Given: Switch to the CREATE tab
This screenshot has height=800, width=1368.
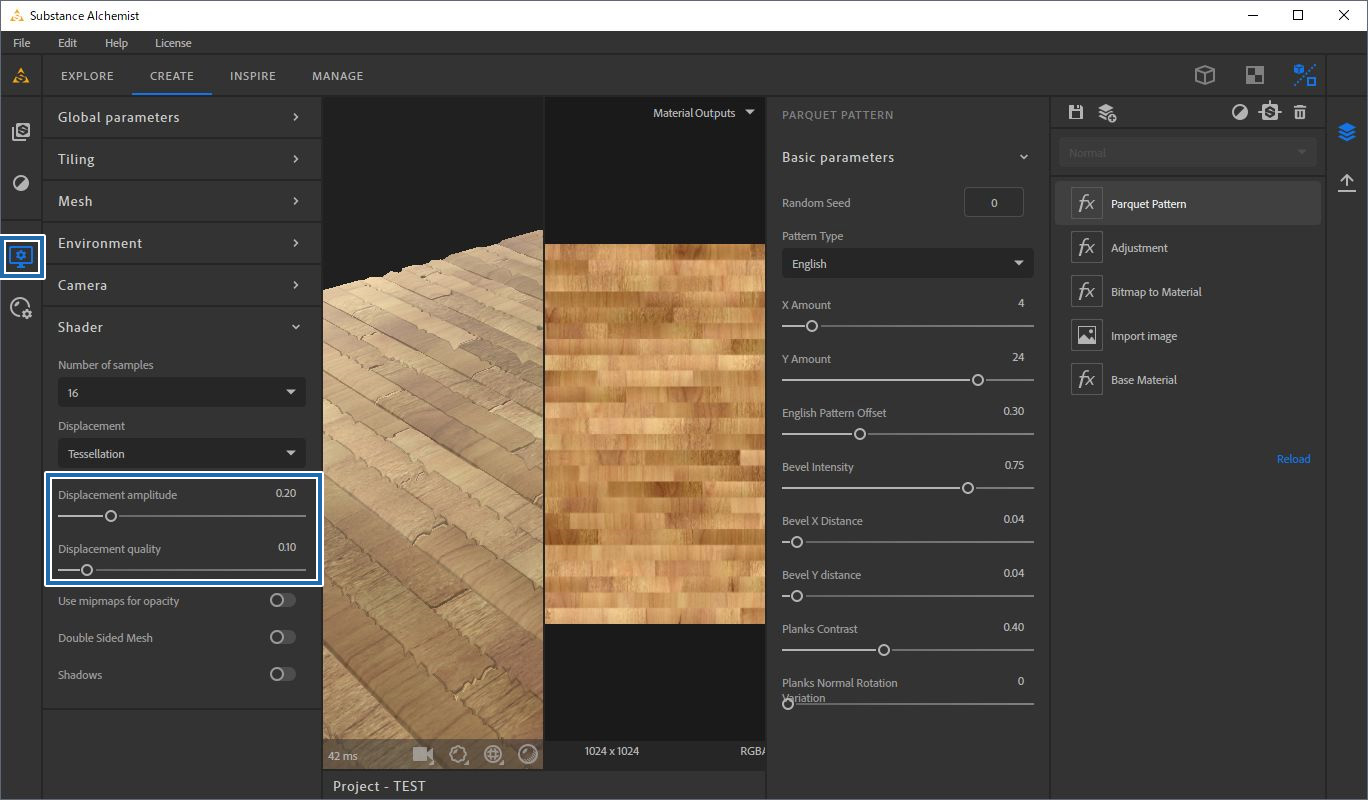Looking at the screenshot, I should click(172, 76).
